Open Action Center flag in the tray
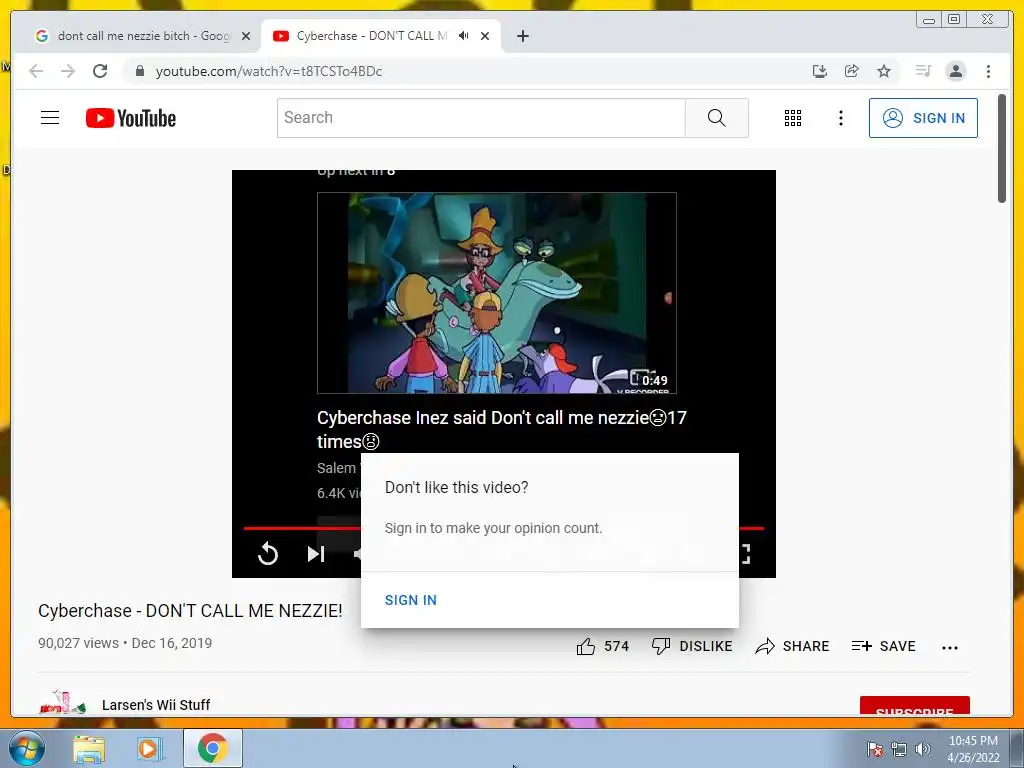 [x=874, y=749]
